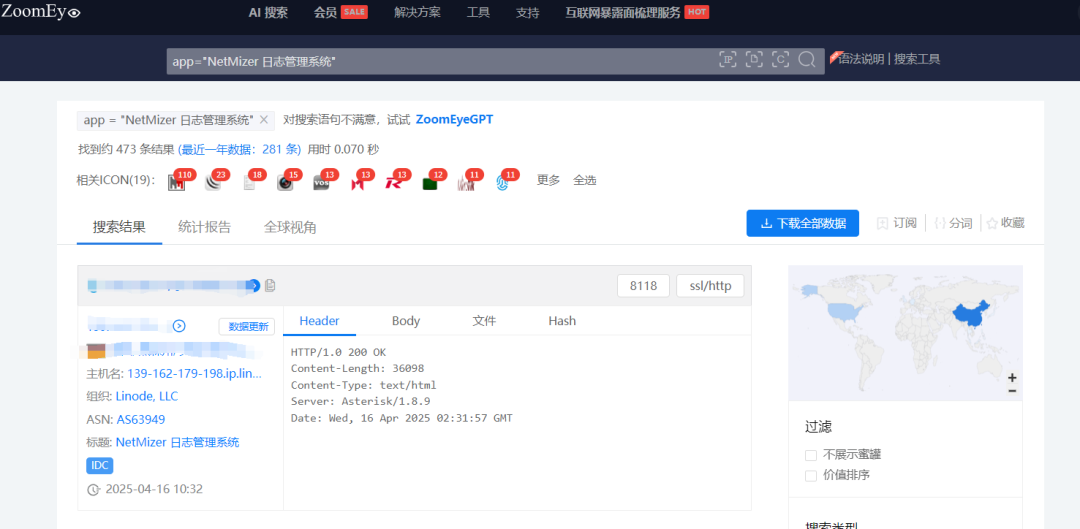The height and width of the screenshot is (529, 1080).
Task: Click 下载全部数据 button
Action: 802,223
